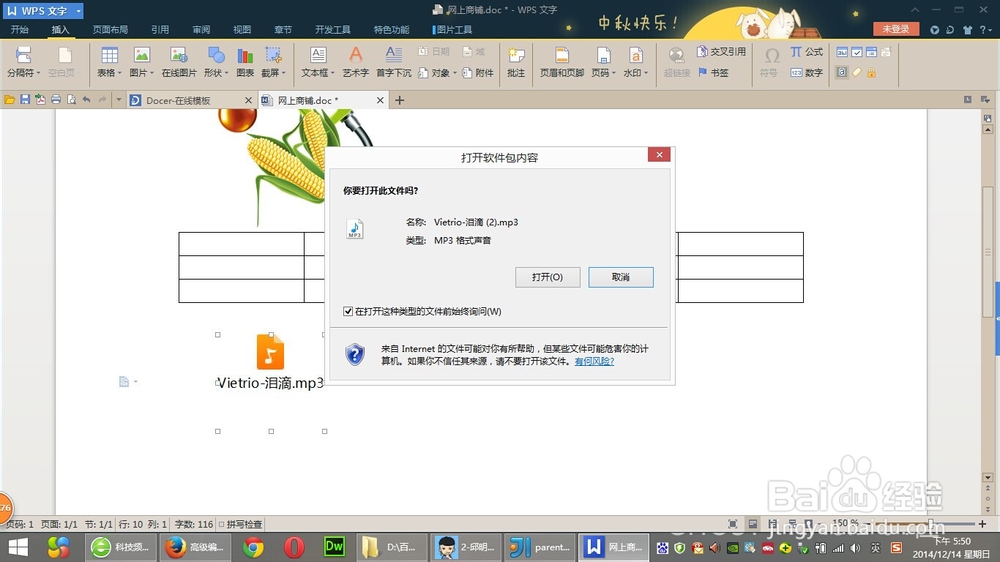1000x562 pixels.
Task: Click the print preview icon
Action: coord(71,100)
